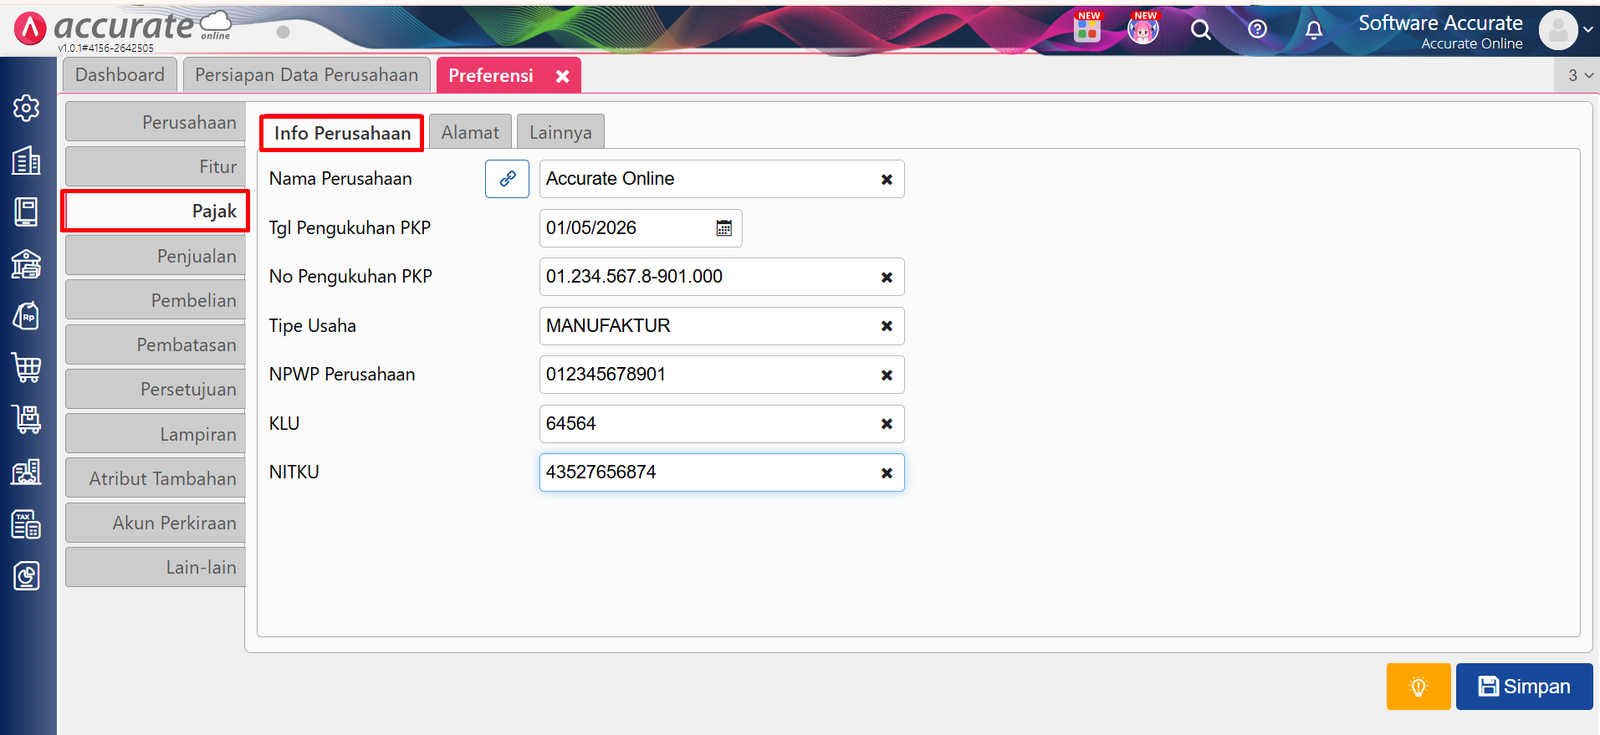Open the shopping cart purchase icon
Screen dimensions: 1600x735
[x=27, y=368]
